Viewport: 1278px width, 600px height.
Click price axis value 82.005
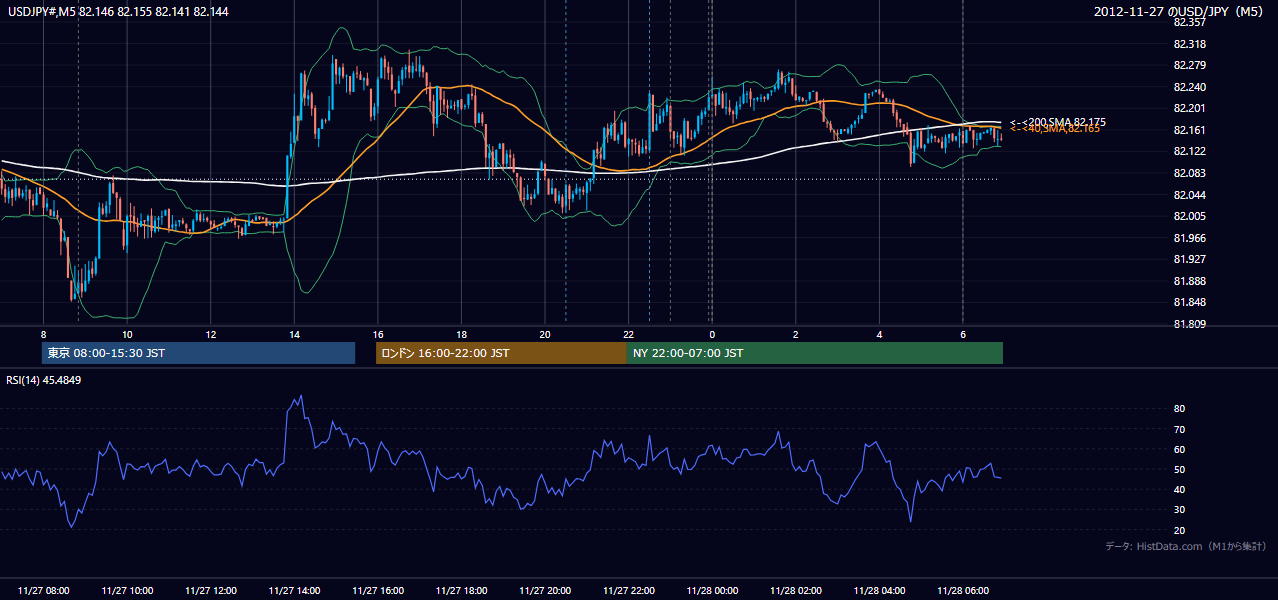[1190, 216]
